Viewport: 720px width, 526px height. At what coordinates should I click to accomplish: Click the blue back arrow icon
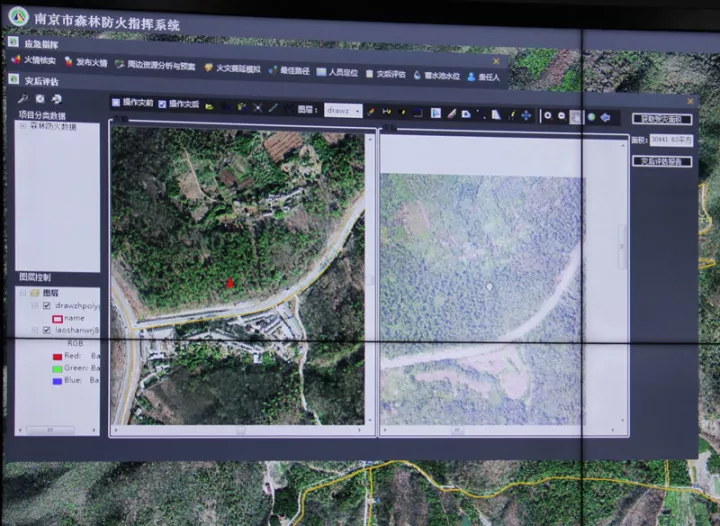coord(605,117)
